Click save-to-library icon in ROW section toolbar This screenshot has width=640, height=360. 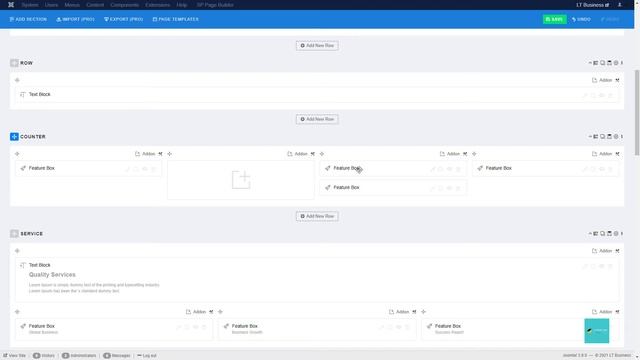click(x=609, y=63)
